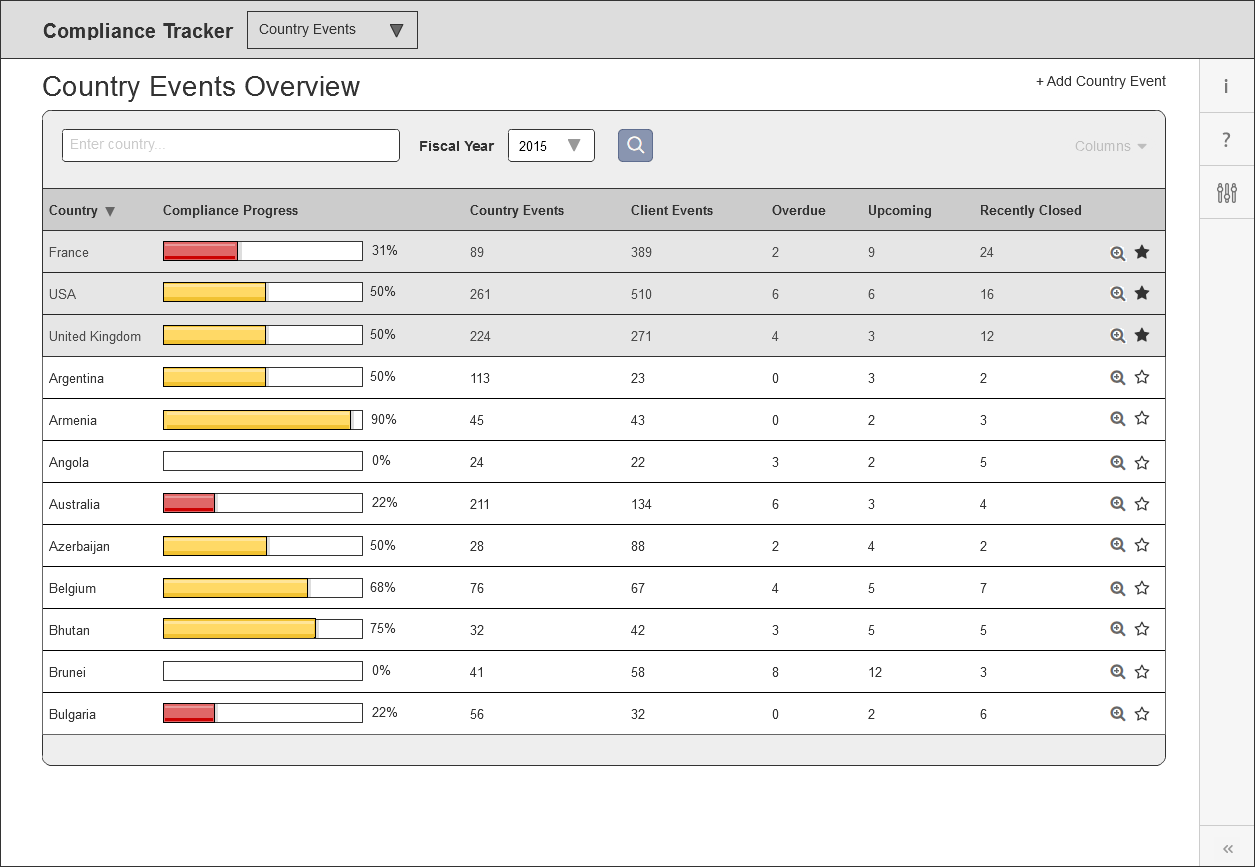Open the info panel icon

click(1226, 86)
